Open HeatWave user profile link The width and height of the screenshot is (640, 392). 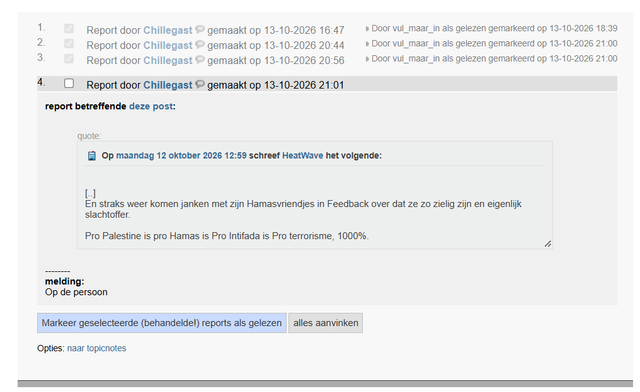[302, 156]
